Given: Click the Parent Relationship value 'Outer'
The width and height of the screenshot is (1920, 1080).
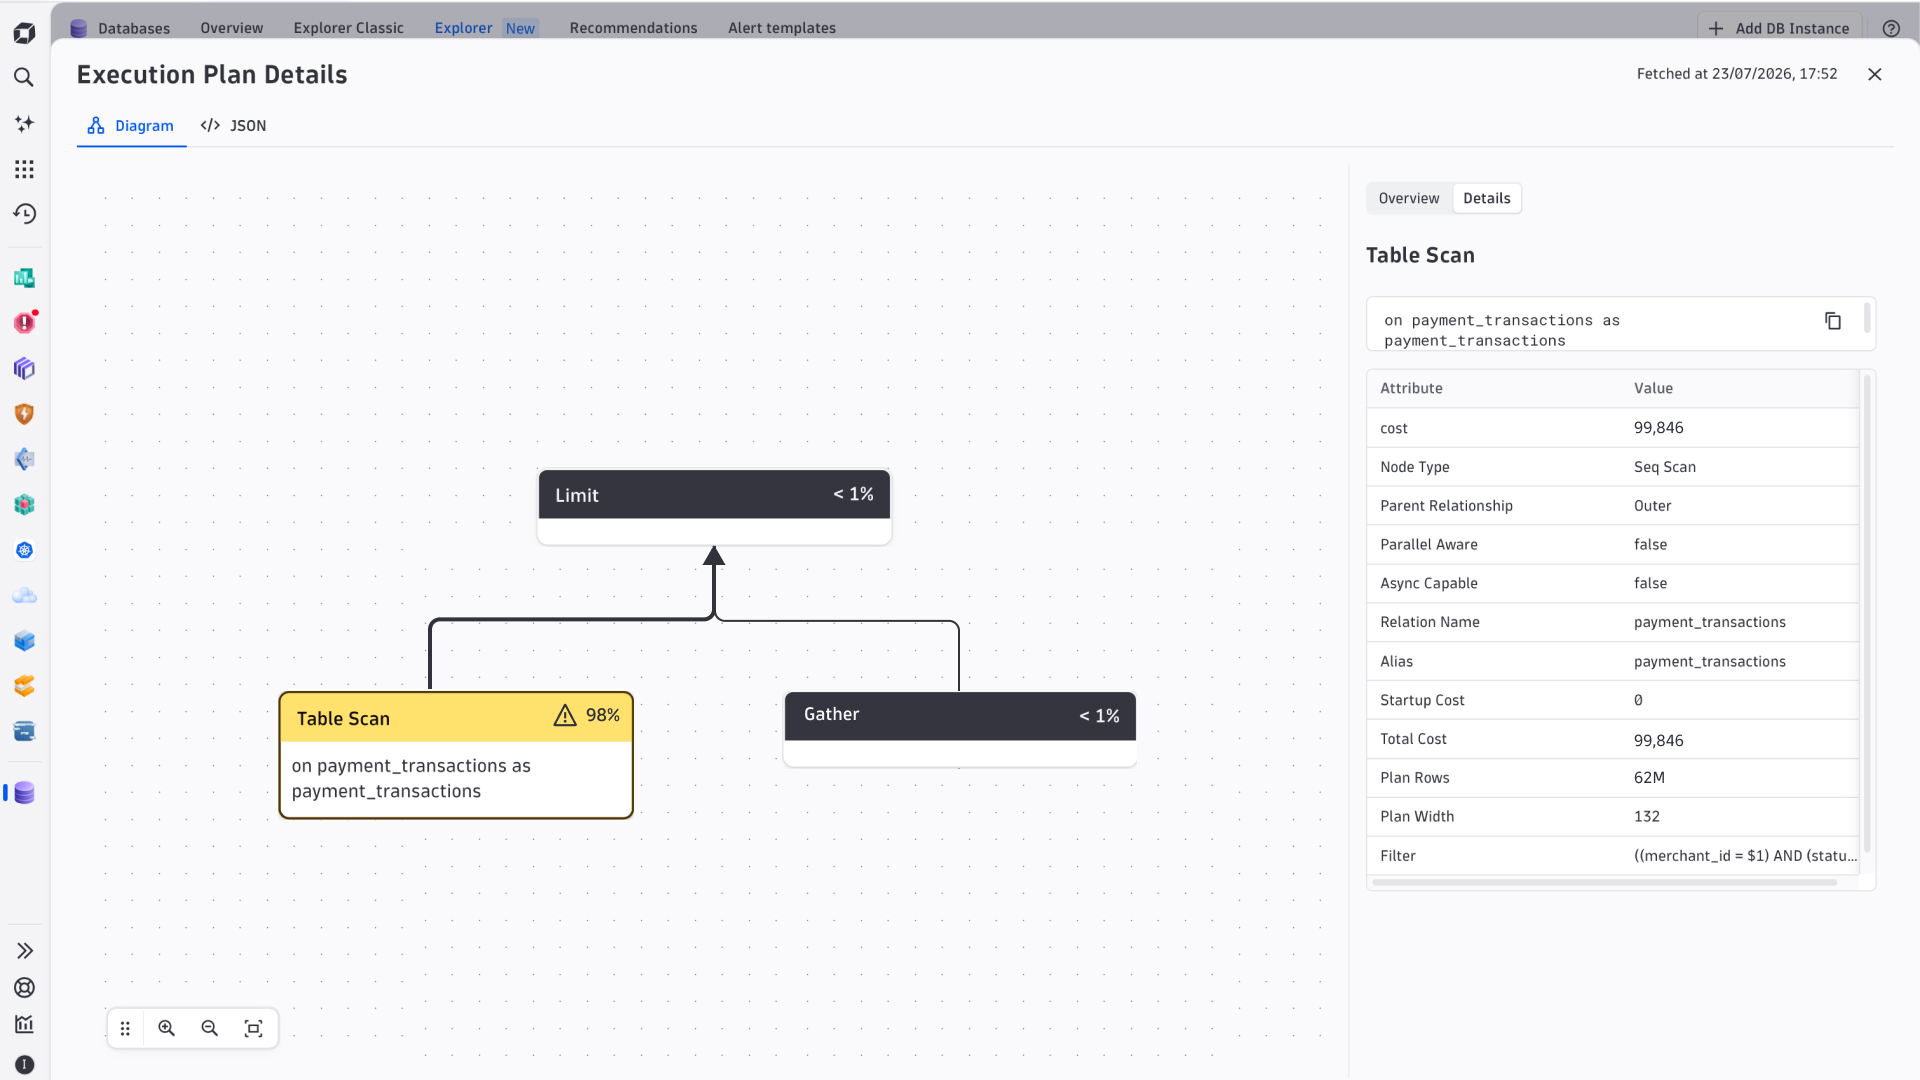Looking at the screenshot, I should click(1652, 506).
